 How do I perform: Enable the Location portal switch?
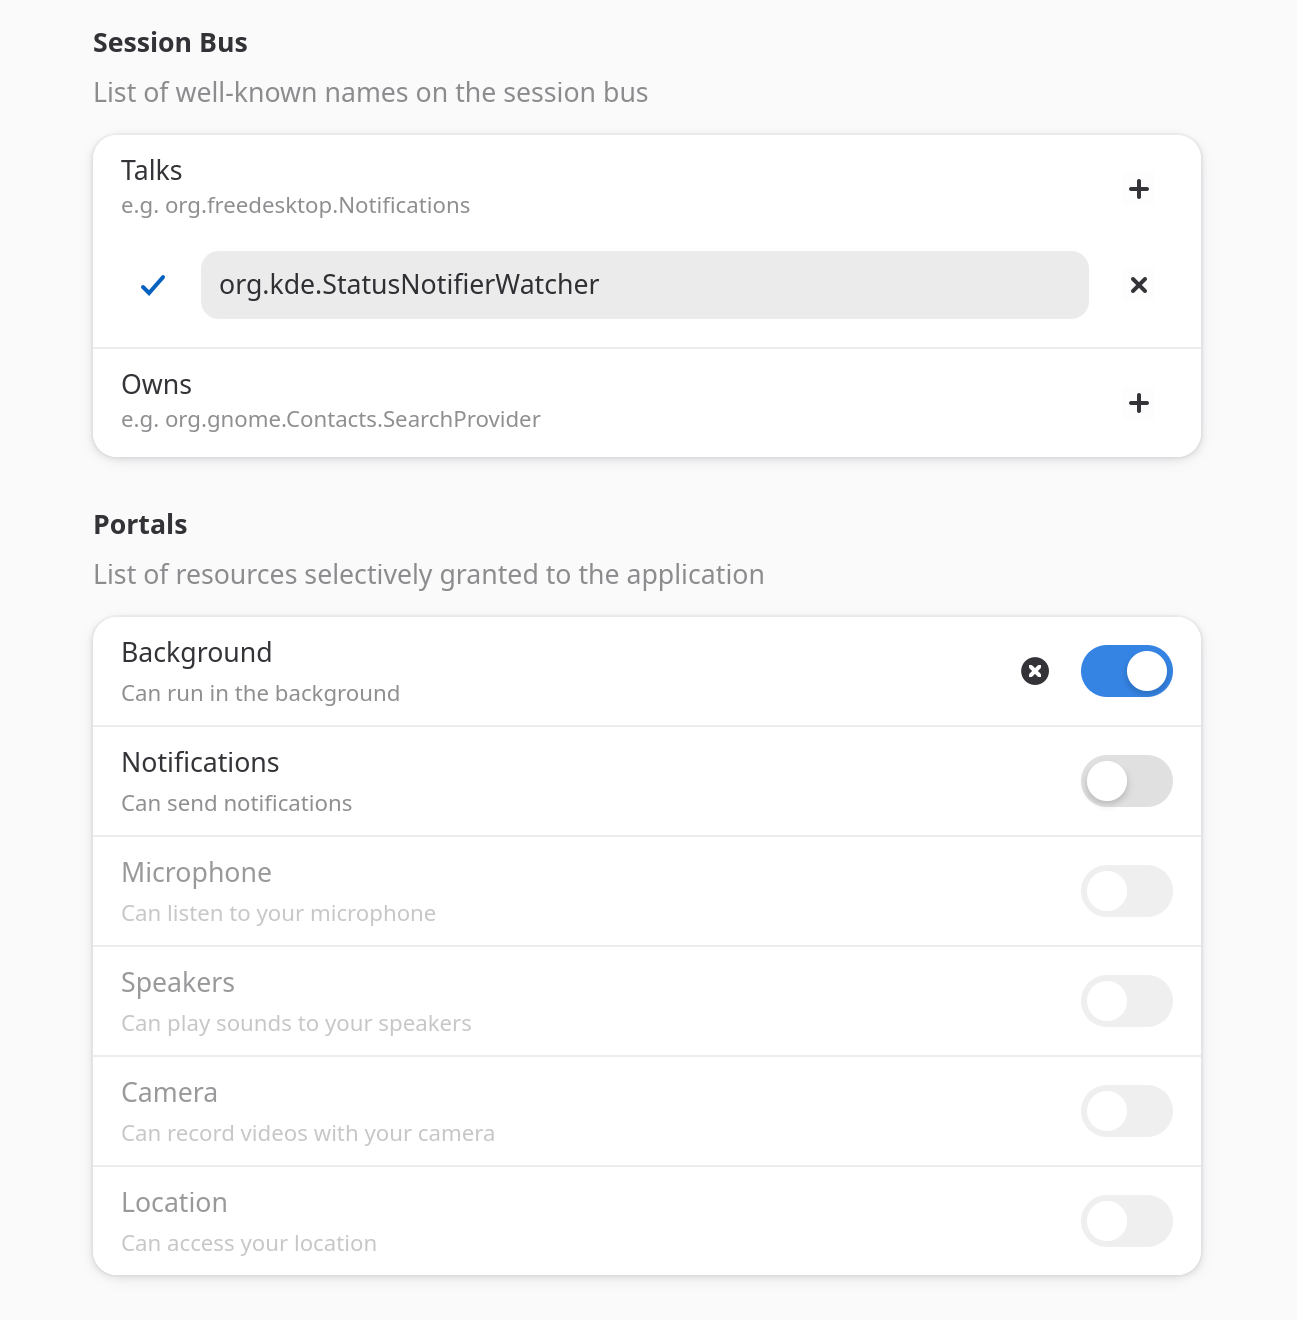pyautogui.click(x=1126, y=1221)
